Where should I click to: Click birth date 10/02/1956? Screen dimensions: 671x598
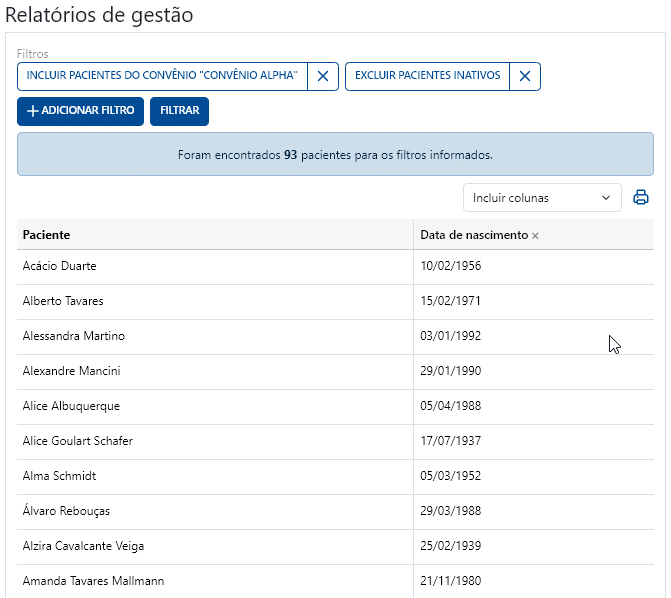pyautogui.click(x=451, y=266)
